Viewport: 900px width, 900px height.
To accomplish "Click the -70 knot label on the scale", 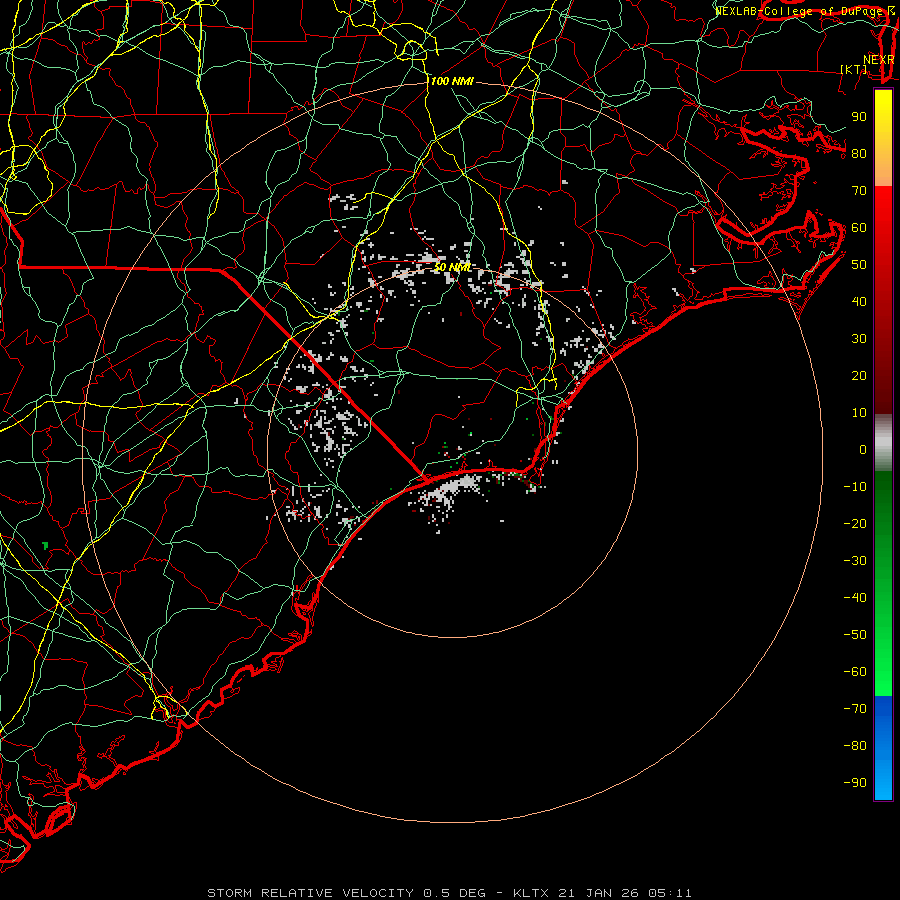I will [855, 709].
